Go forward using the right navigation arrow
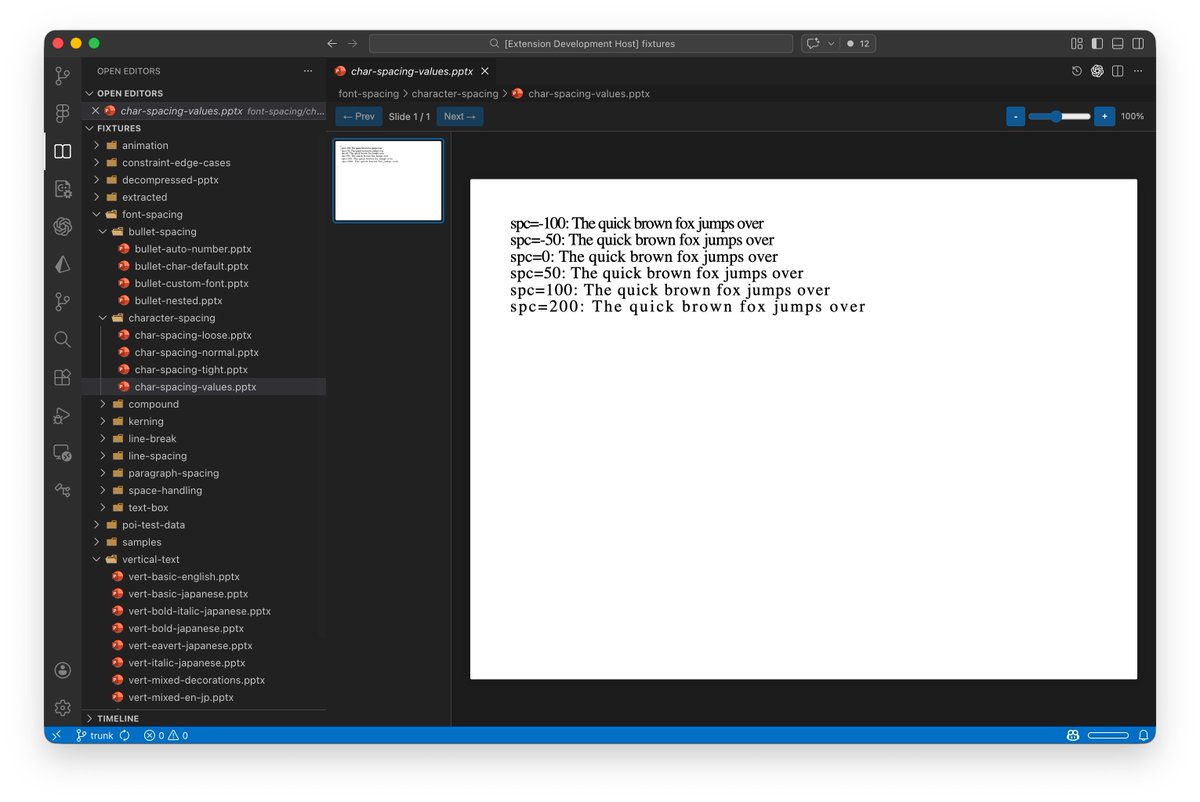 (352, 44)
